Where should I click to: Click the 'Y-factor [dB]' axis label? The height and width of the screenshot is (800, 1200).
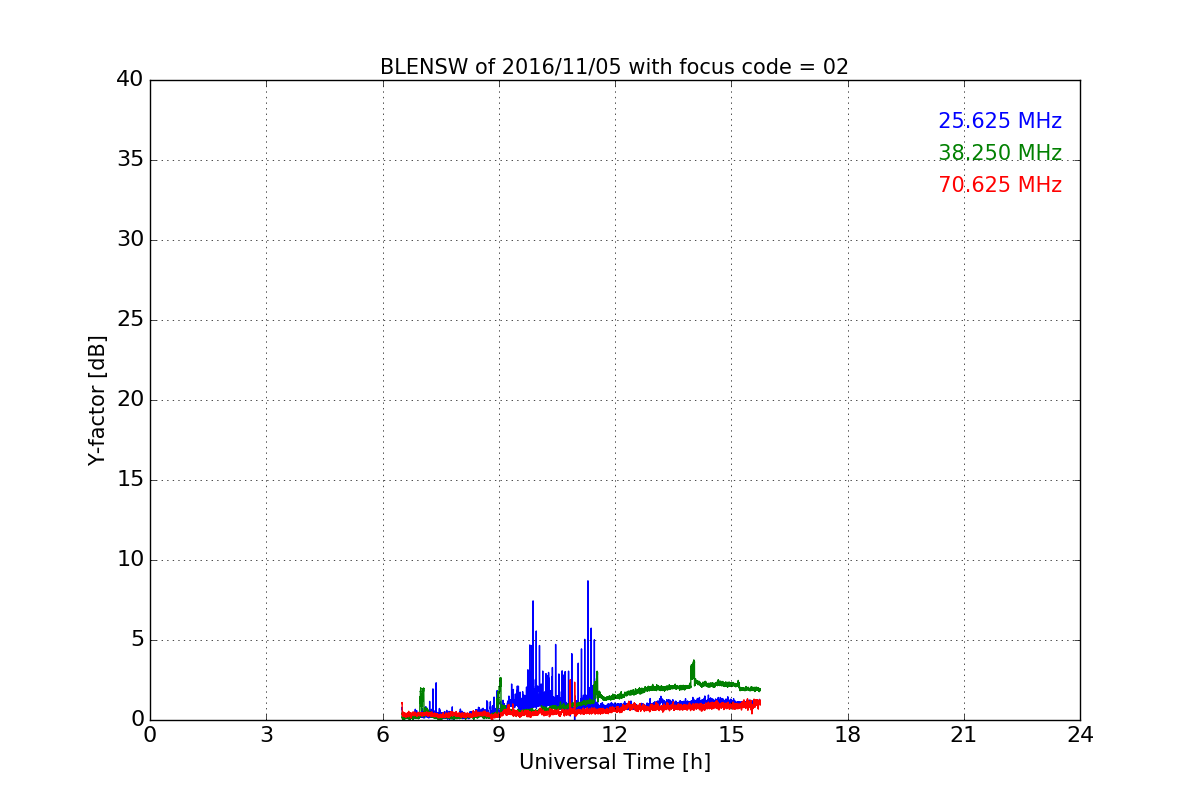[97, 400]
